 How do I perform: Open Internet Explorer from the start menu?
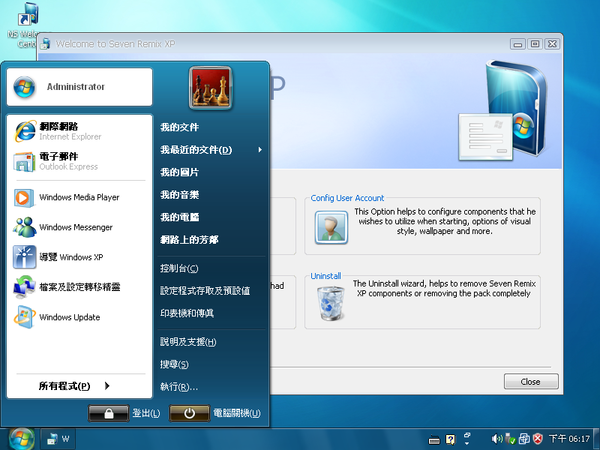click(x=25, y=131)
